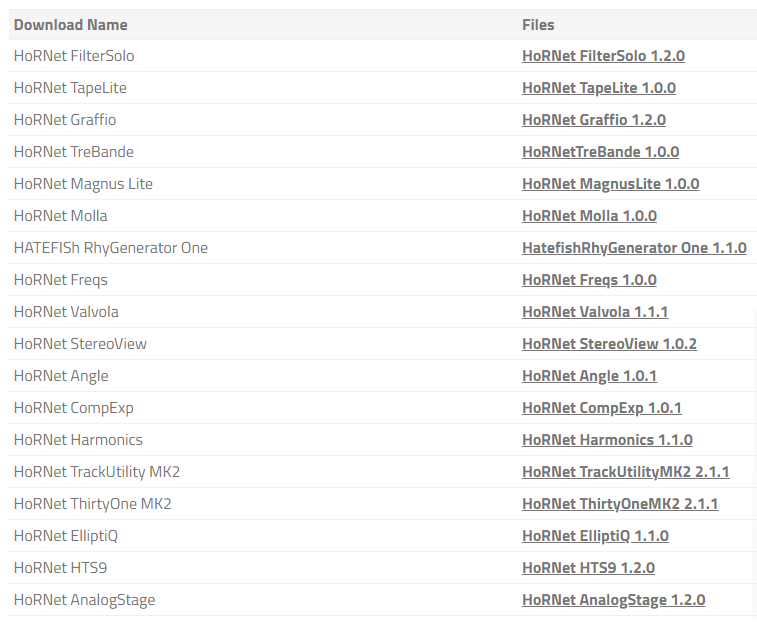Viewport: 757px width, 622px height.
Task: Download HoRNet TapeLite 1.0.0 file
Action: pos(598,88)
